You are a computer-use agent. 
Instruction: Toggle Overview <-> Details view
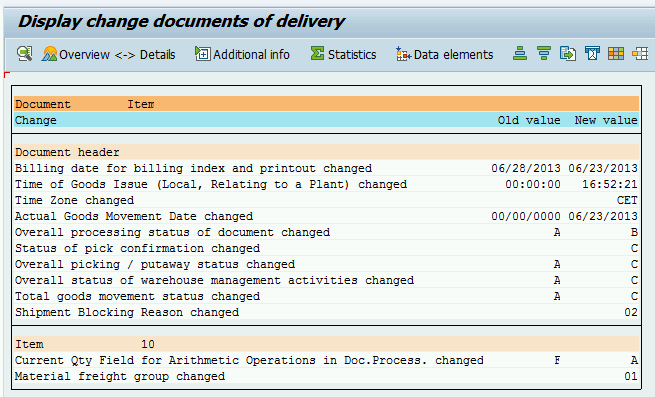click(108, 54)
